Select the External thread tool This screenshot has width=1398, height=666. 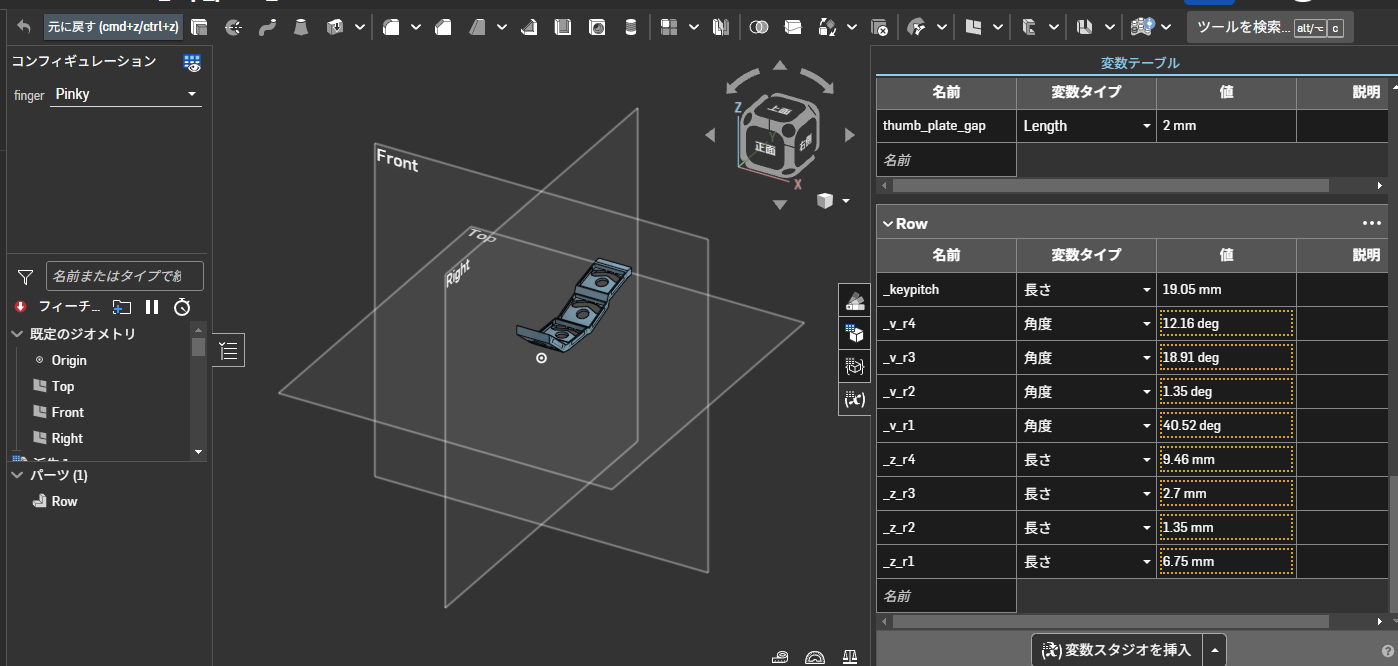coord(629,27)
